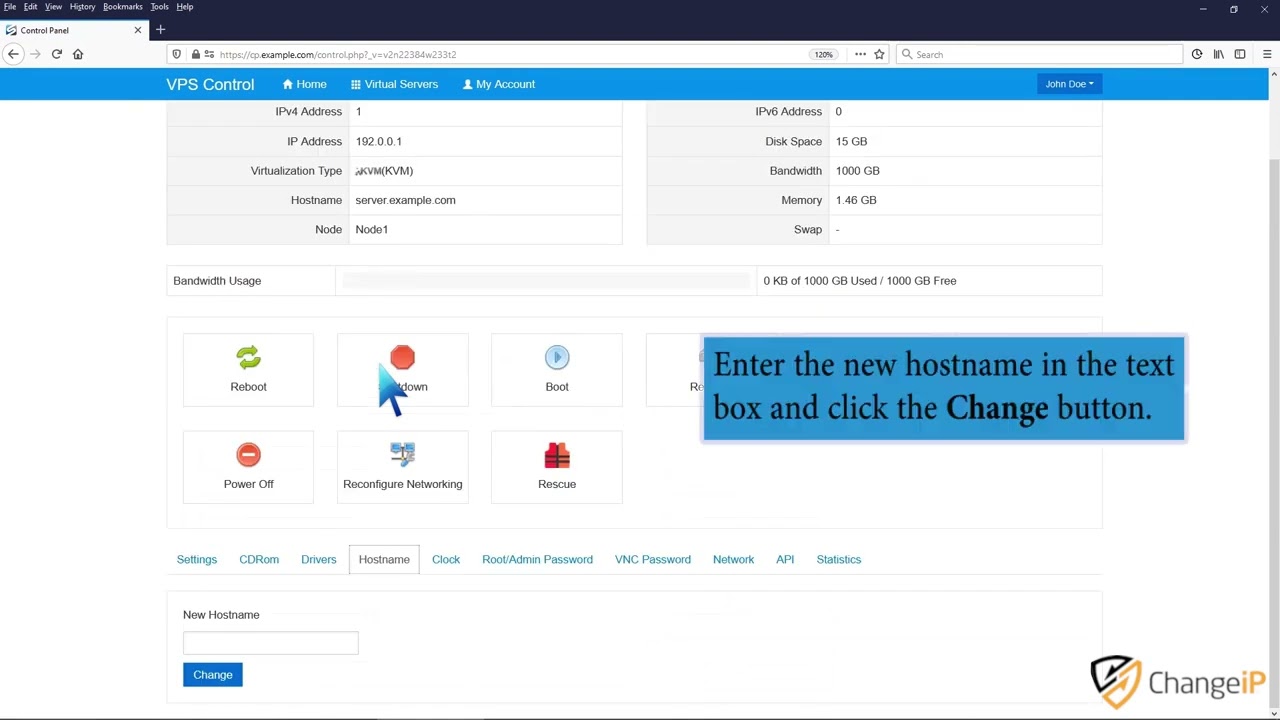Open the VNC Password tab
This screenshot has height=720, width=1280.
653,559
